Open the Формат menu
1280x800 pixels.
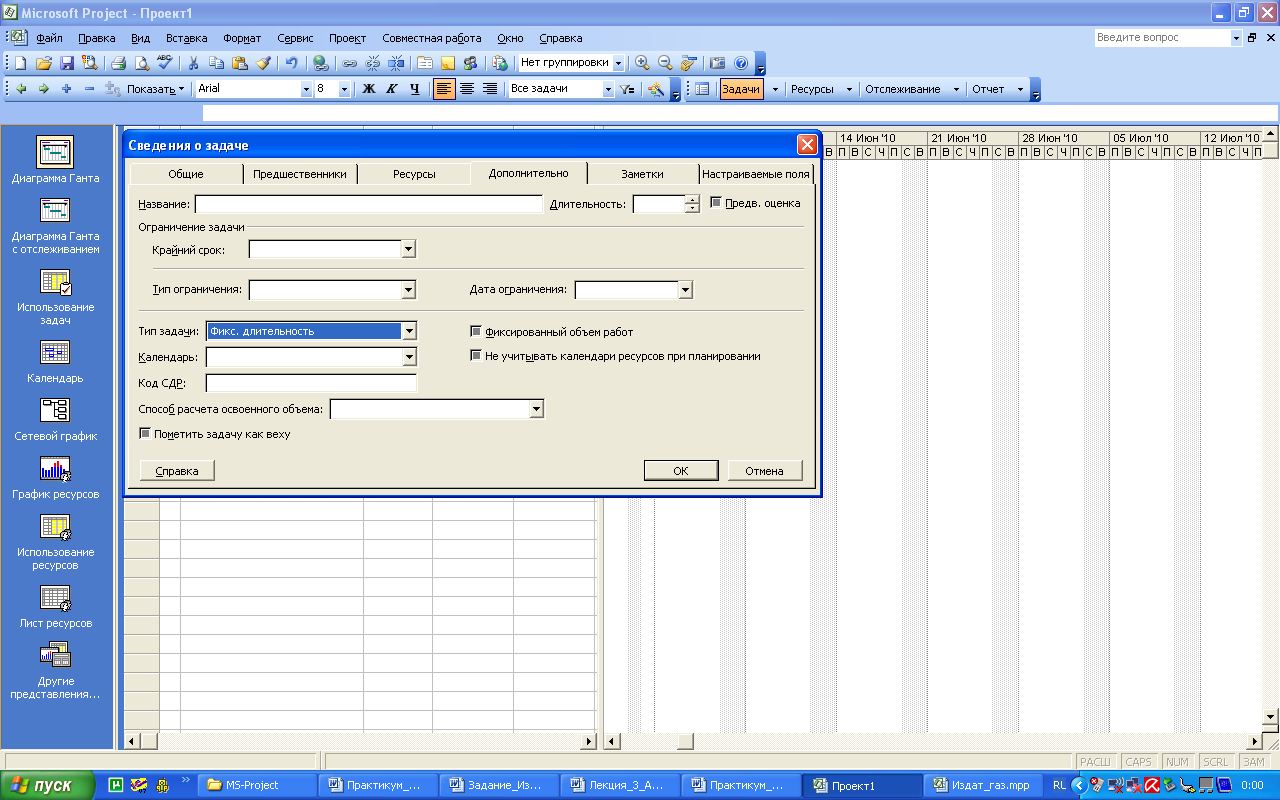242,38
